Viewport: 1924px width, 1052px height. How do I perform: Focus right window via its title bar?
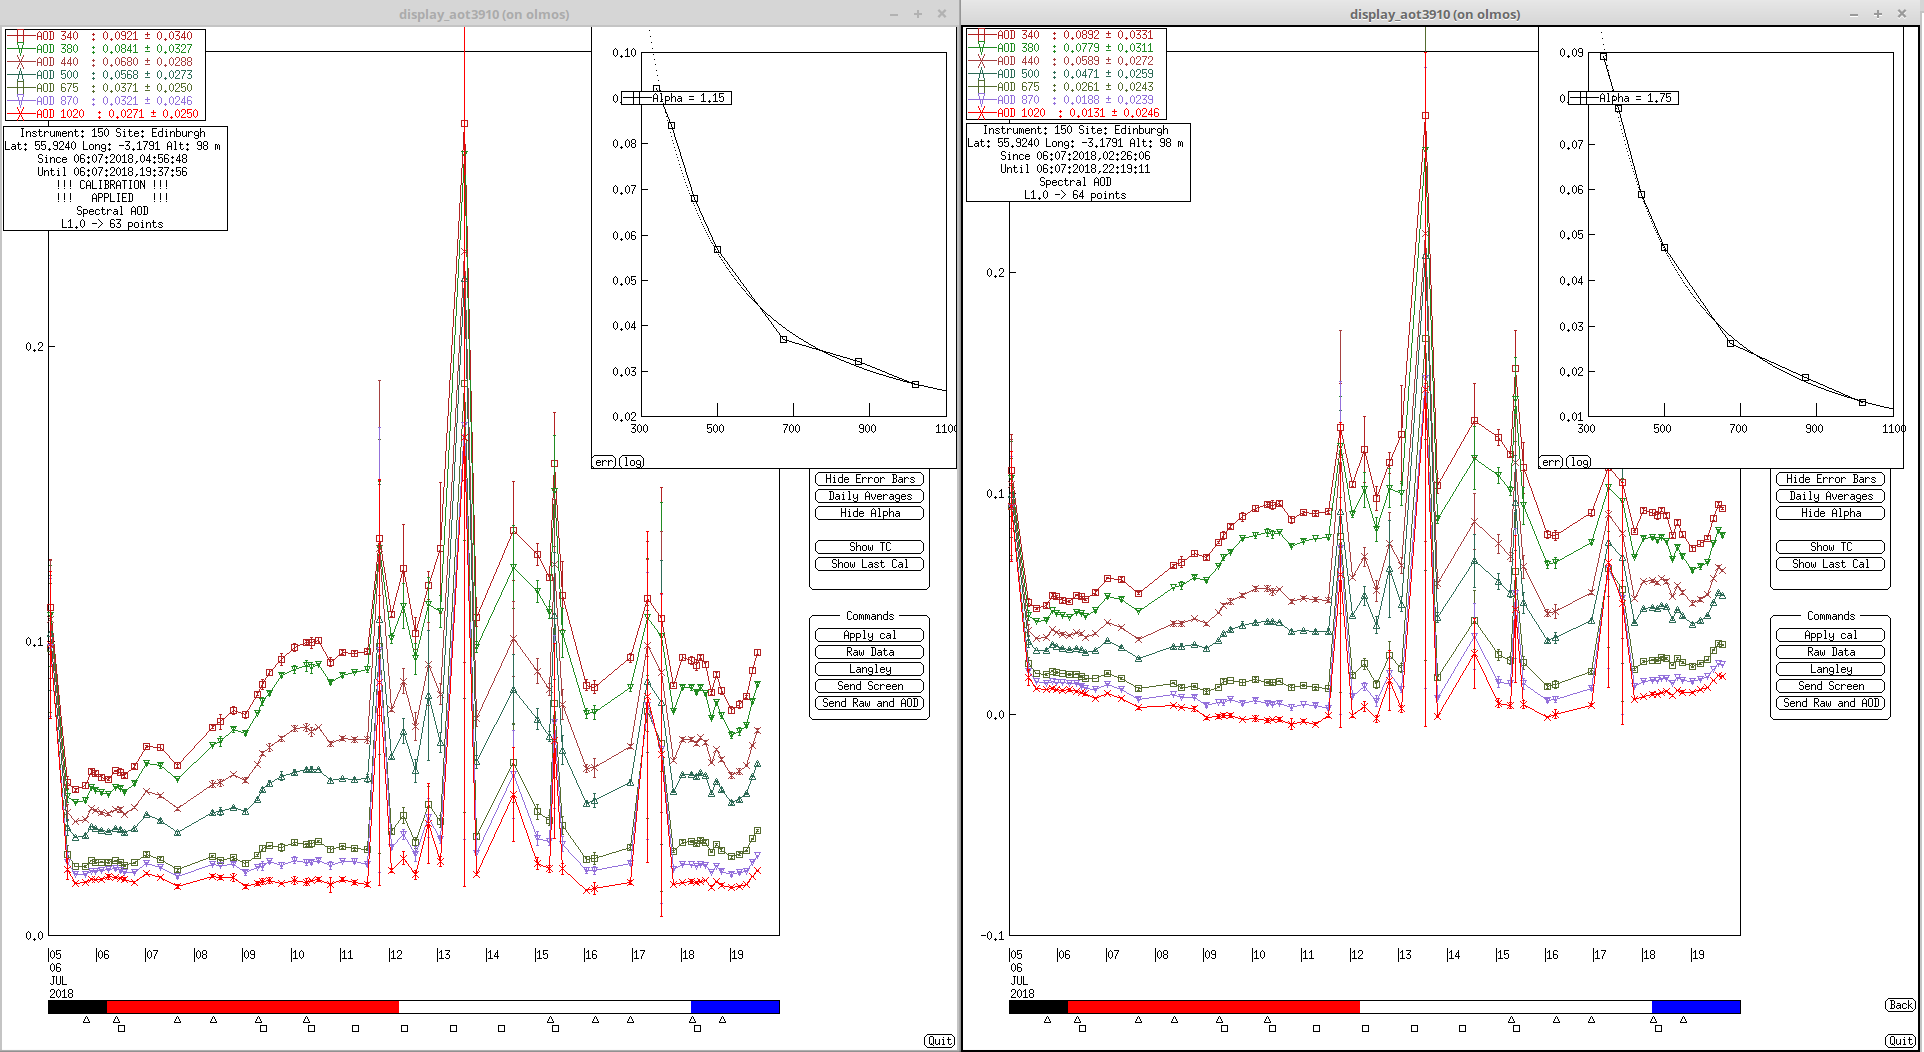(1435, 14)
